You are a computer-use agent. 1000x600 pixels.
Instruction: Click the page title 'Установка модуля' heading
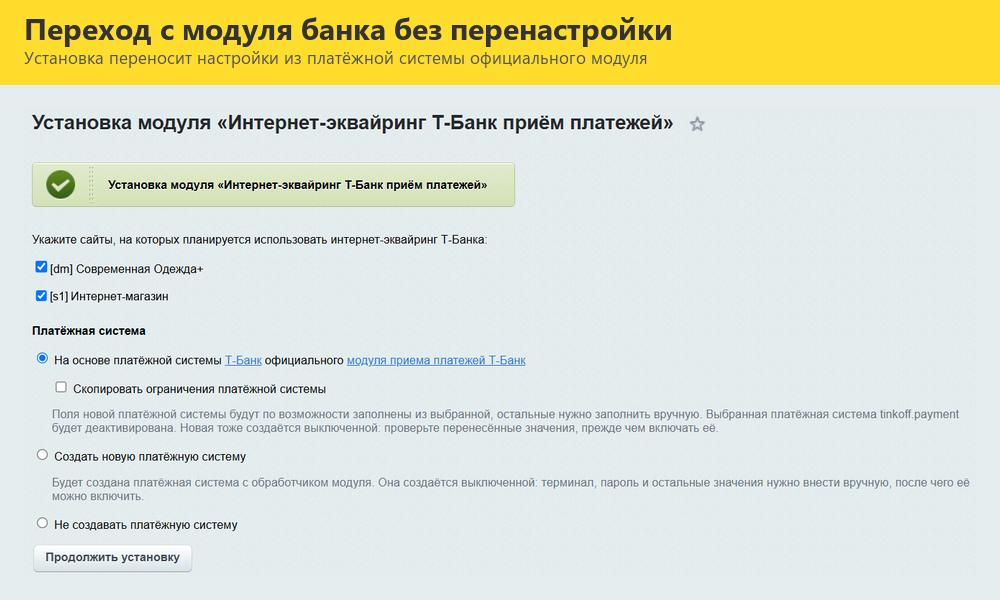pos(353,122)
